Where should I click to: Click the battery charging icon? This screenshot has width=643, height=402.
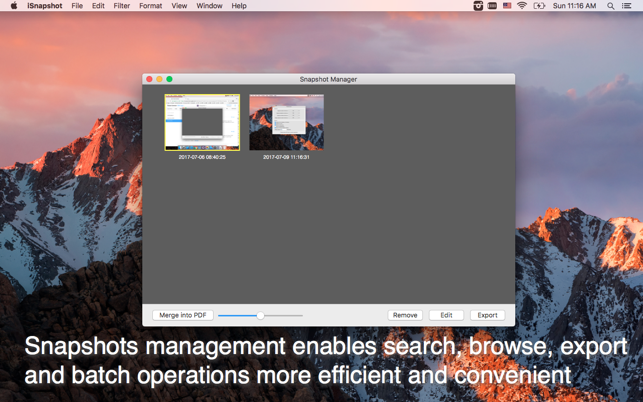point(539,6)
